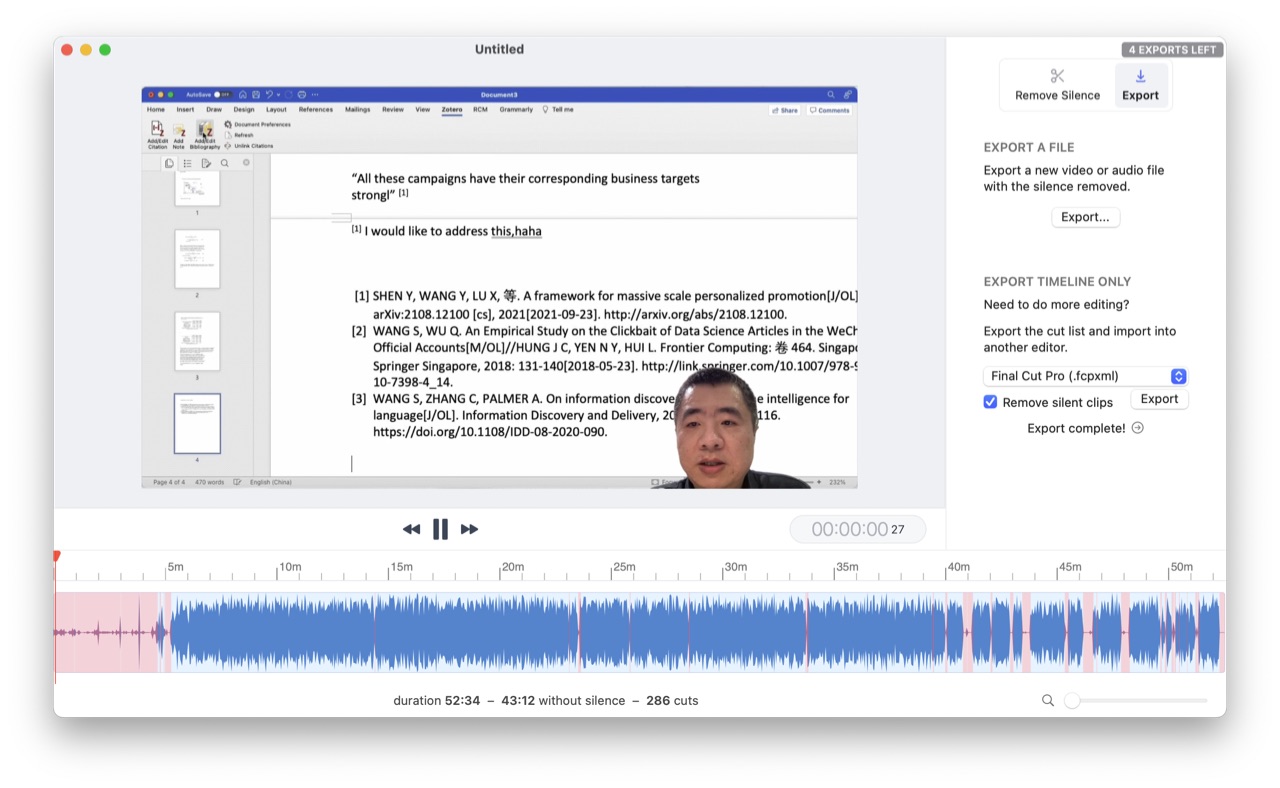
Task: Click the Export timeline button
Action: point(1159,399)
